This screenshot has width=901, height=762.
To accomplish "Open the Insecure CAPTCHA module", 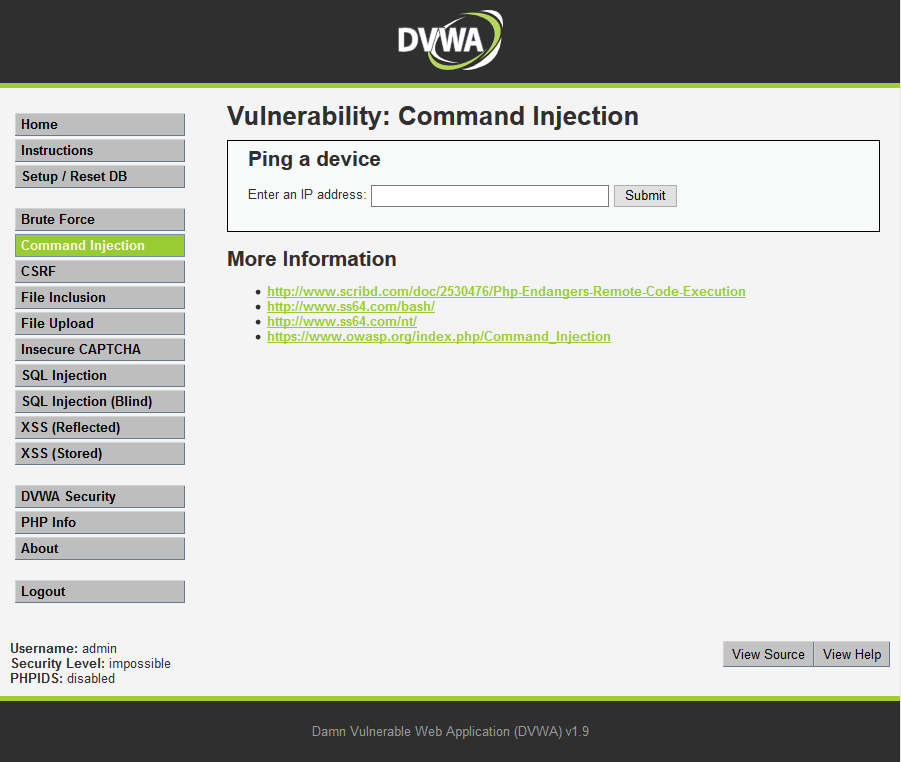I will click(x=99, y=349).
